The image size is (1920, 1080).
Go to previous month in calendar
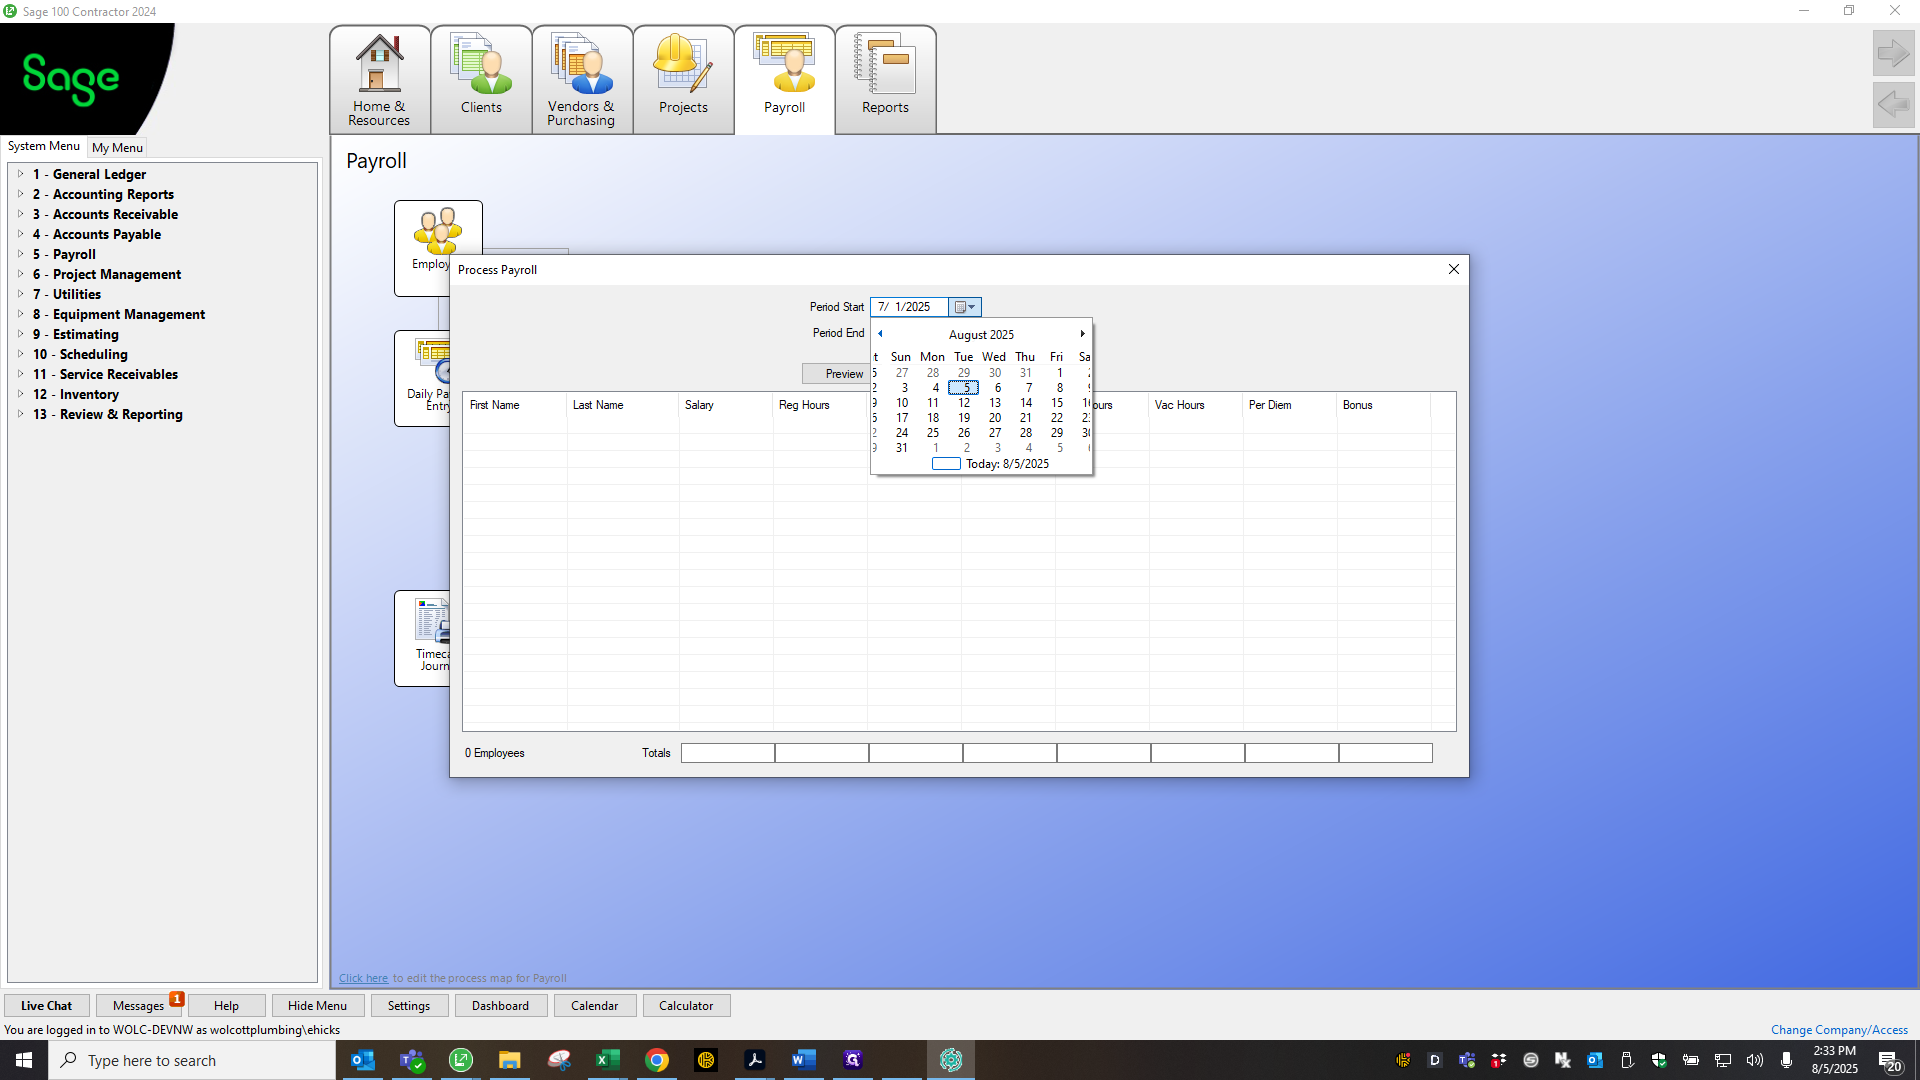coord(880,334)
